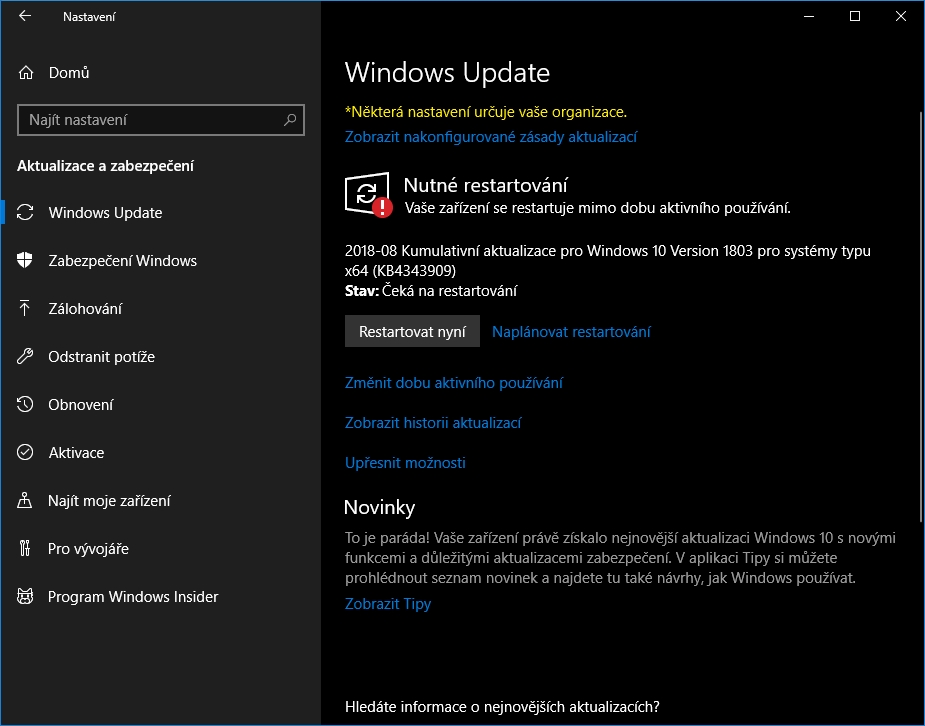The height and width of the screenshot is (726, 925).
Task: Click the Odstranit potíže wrench icon
Action: [25, 356]
